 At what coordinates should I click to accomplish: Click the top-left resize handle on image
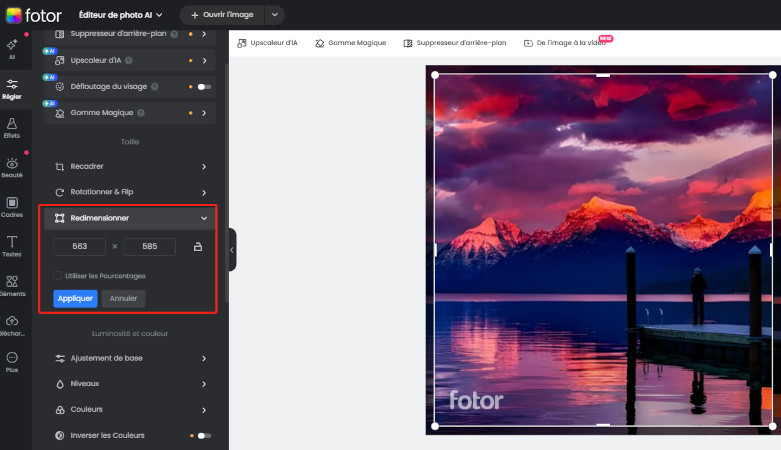point(435,75)
